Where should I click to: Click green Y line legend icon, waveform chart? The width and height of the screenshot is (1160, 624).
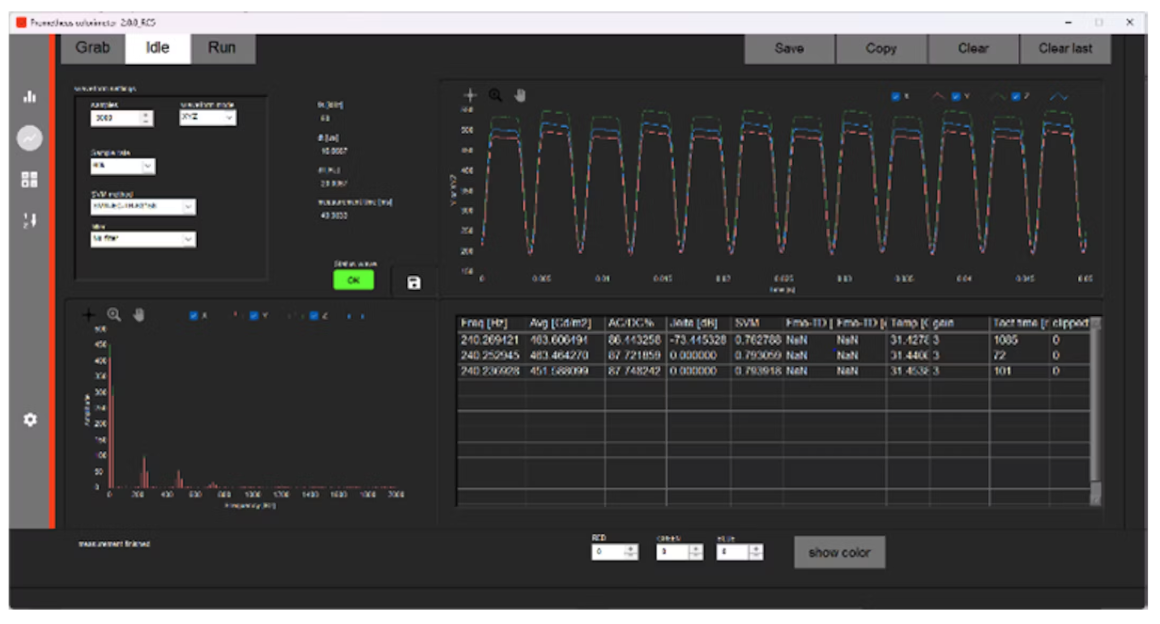click(998, 96)
